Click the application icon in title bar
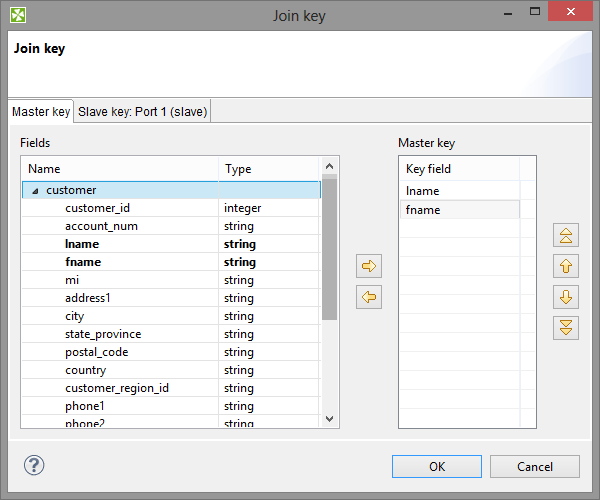The image size is (600, 500). click(x=18, y=15)
